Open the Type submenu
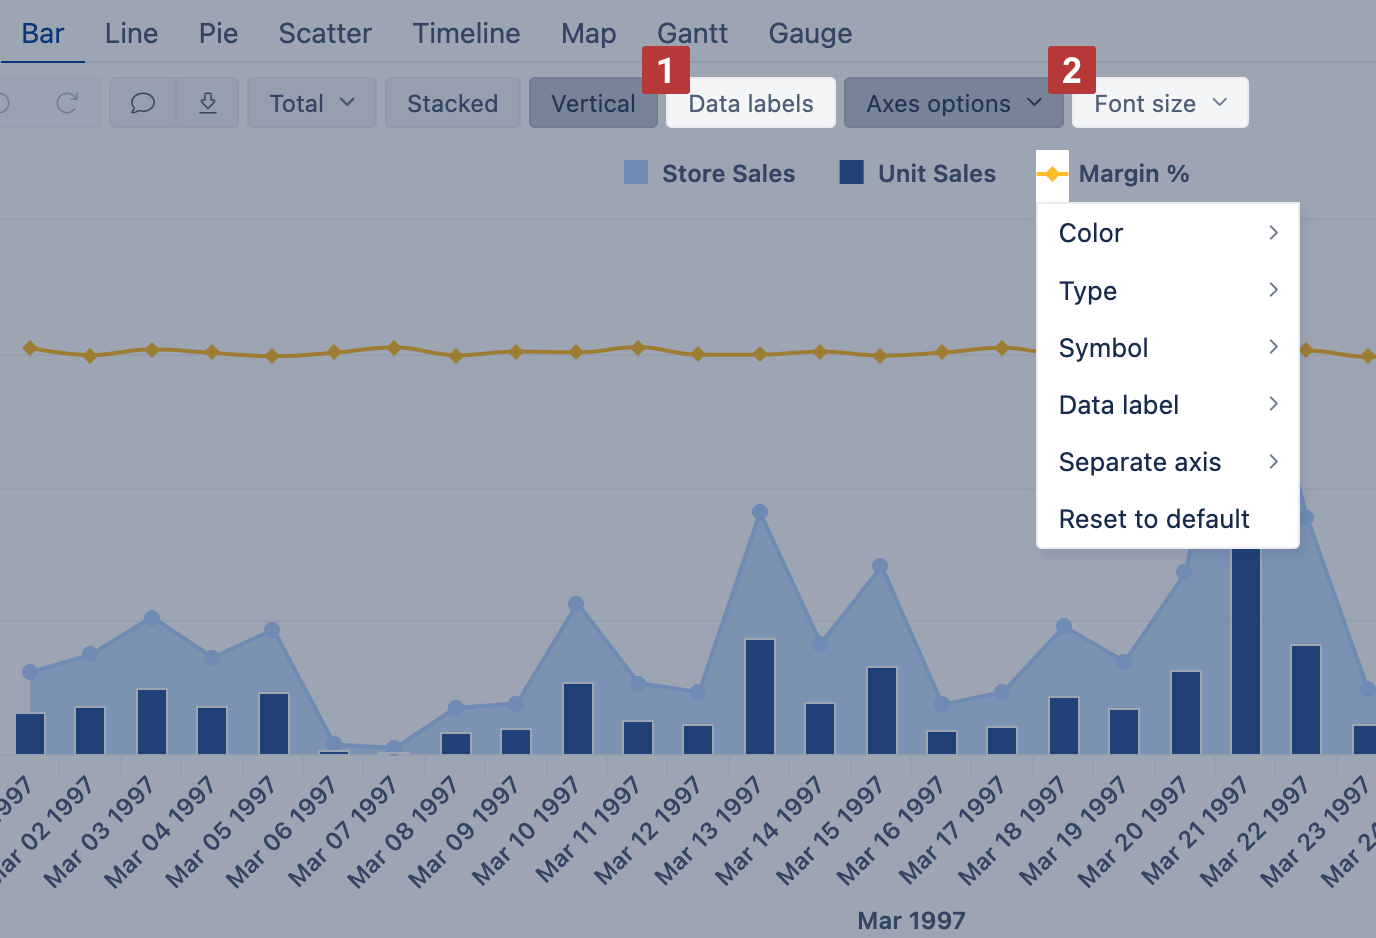 click(1168, 291)
